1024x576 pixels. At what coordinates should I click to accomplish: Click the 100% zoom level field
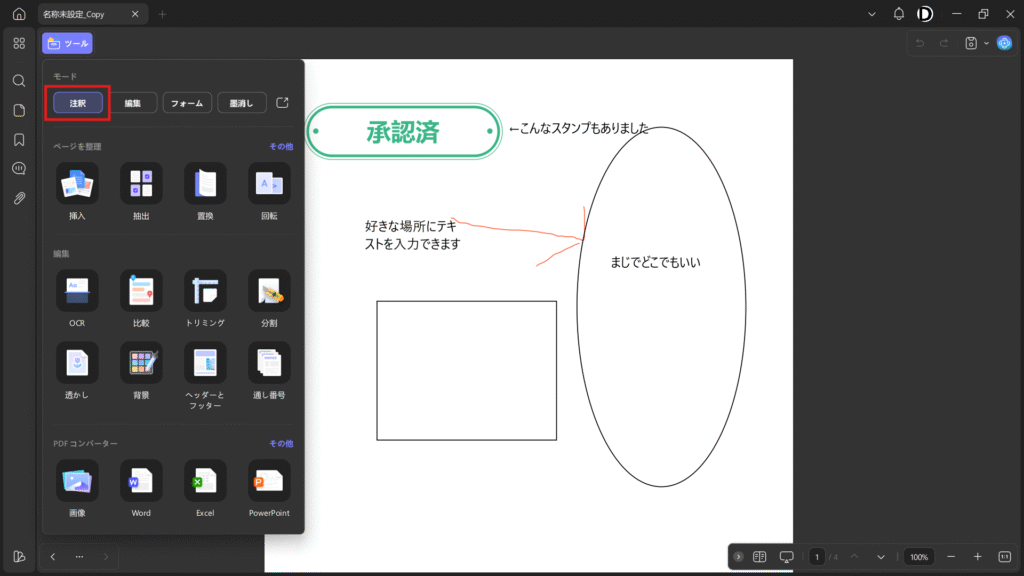coord(919,556)
